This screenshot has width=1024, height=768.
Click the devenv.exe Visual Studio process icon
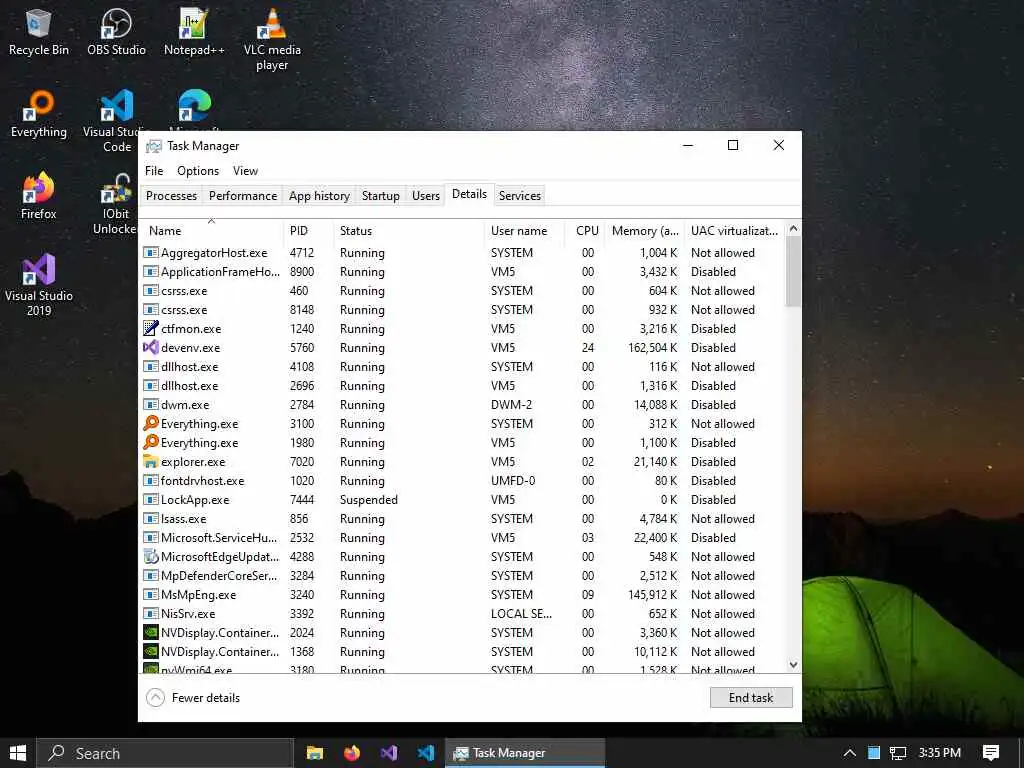(151, 347)
